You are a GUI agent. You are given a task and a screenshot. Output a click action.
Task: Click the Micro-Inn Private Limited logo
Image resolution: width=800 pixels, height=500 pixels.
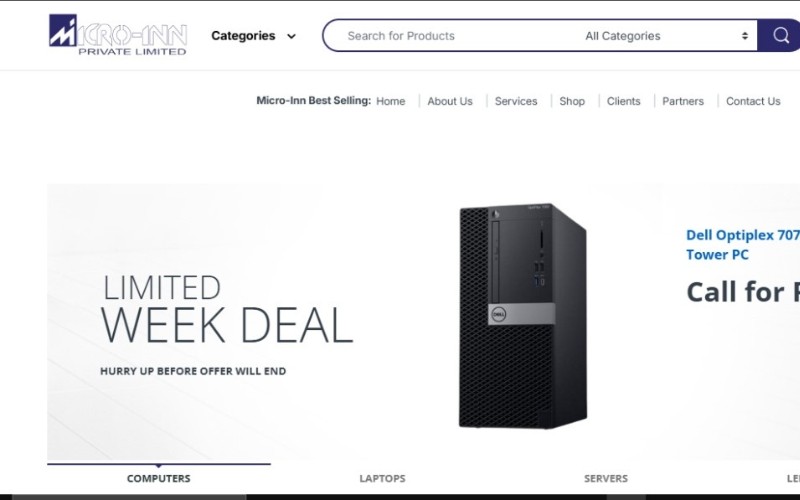coord(118,35)
